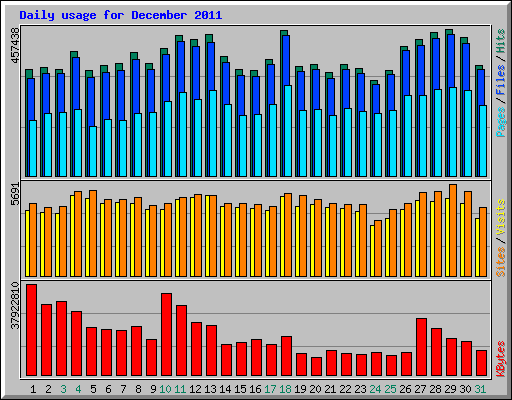Click day 1 on the date axis

click(33, 389)
